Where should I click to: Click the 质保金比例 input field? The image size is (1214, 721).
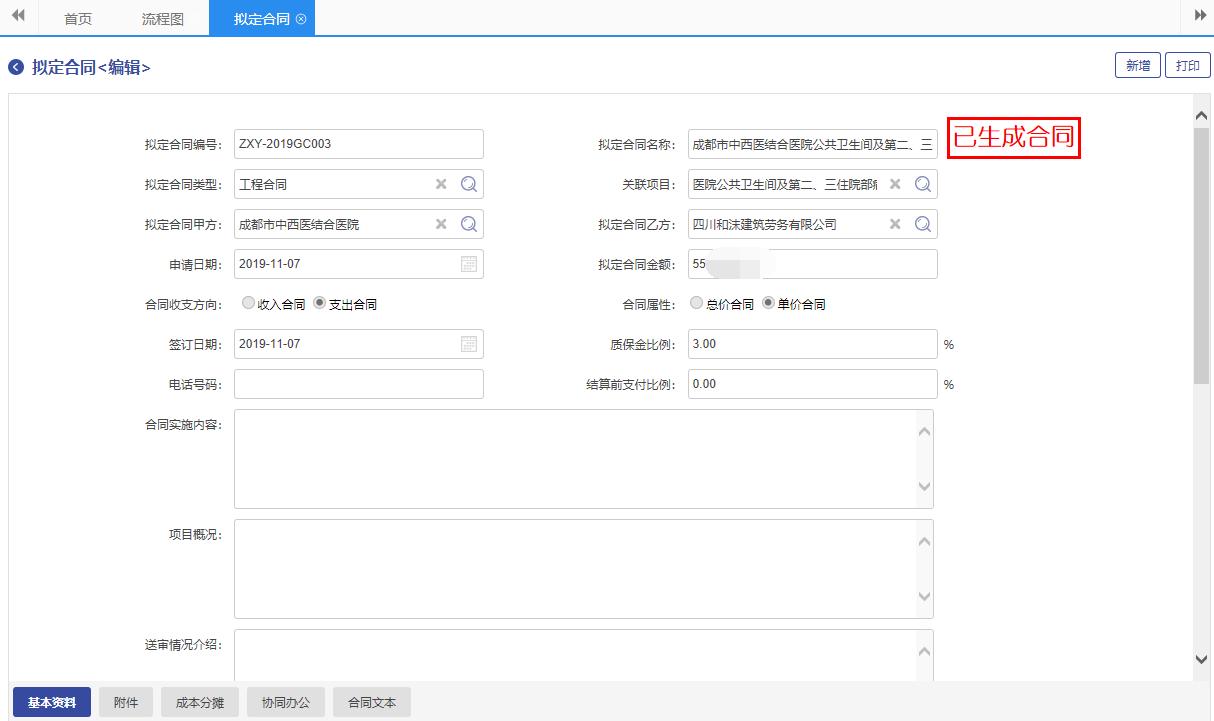tap(812, 344)
